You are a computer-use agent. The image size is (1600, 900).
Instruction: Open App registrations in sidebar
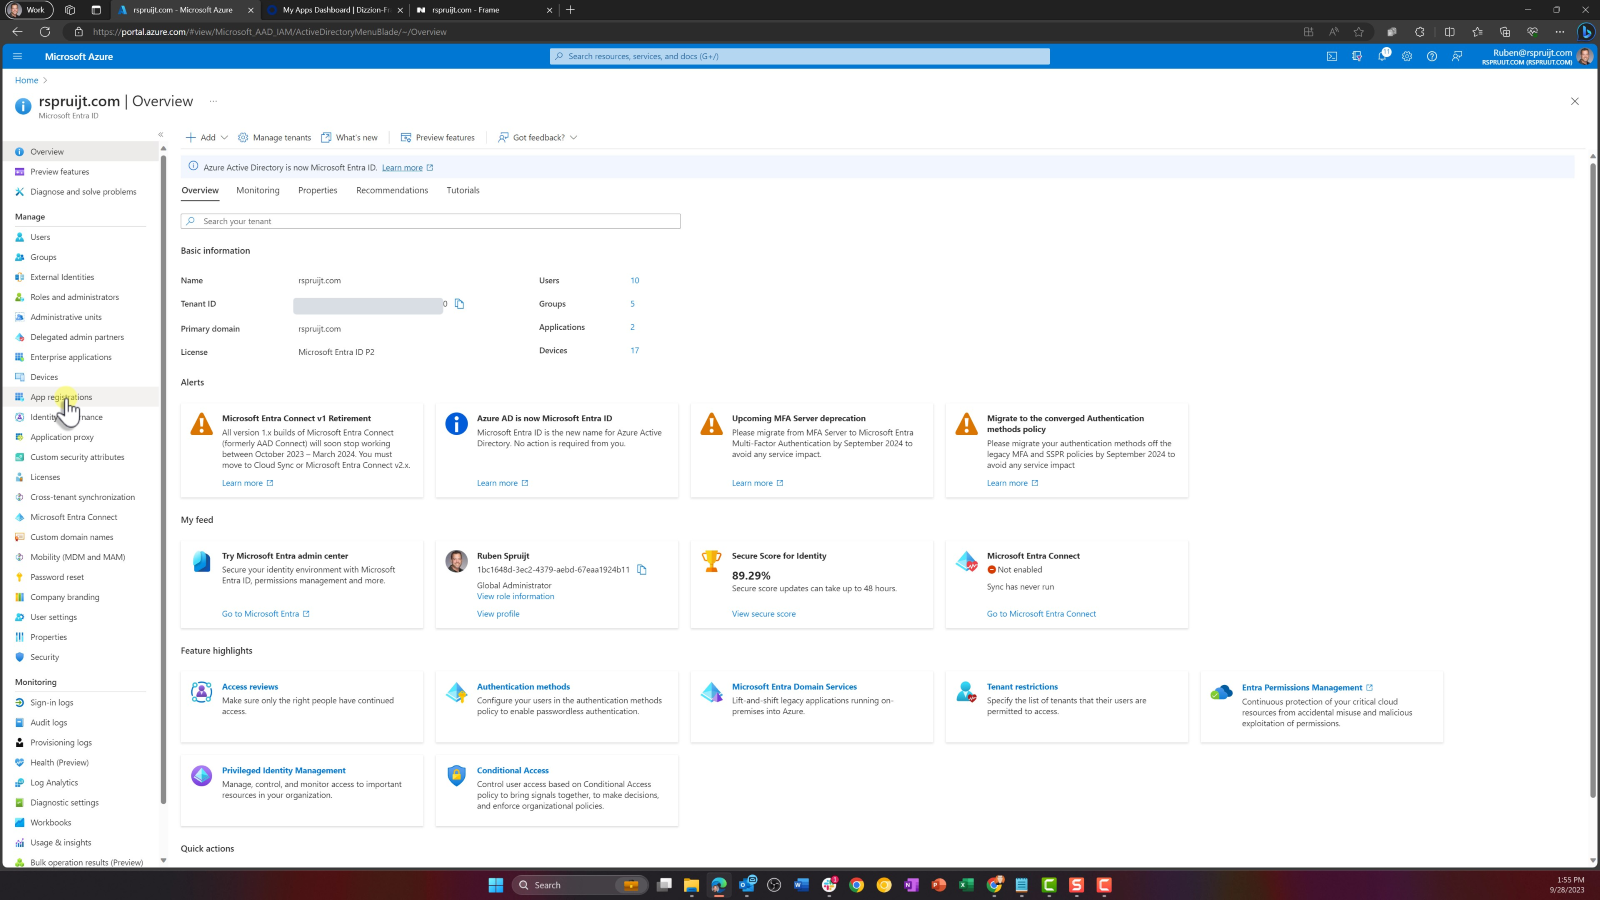[61, 397]
